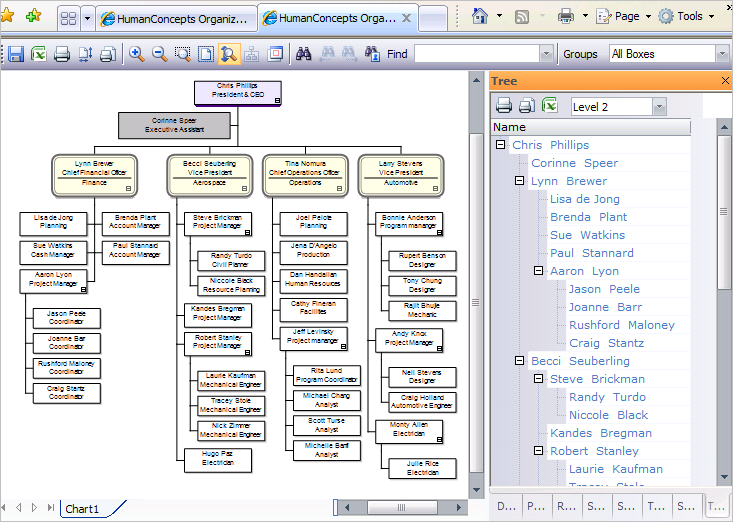The height and width of the screenshot is (522, 733).
Task: Click the chart horizontal scrollbar thumb
Action: 402,508
